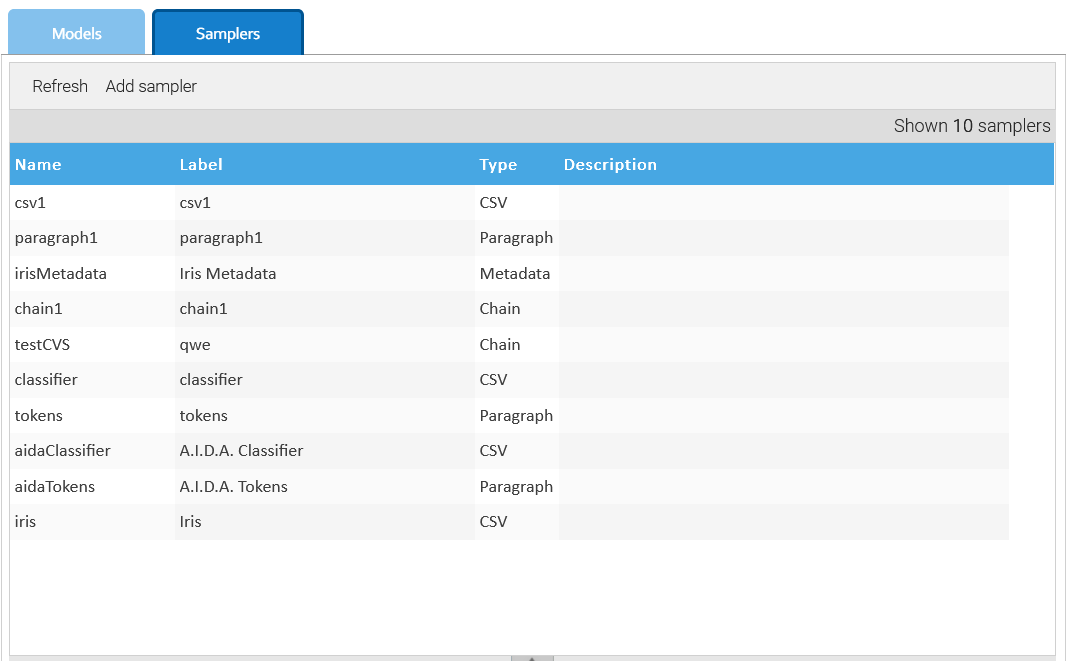Select the iris sampler name
This screenshot has width=1067, height=661.
[93, 522]
